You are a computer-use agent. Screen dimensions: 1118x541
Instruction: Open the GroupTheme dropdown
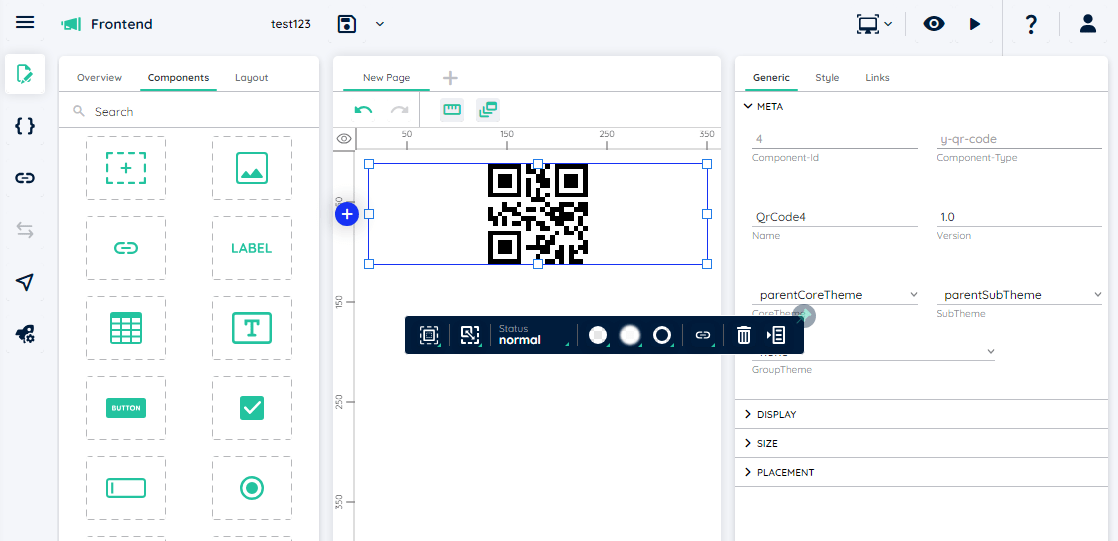(873, 351)
